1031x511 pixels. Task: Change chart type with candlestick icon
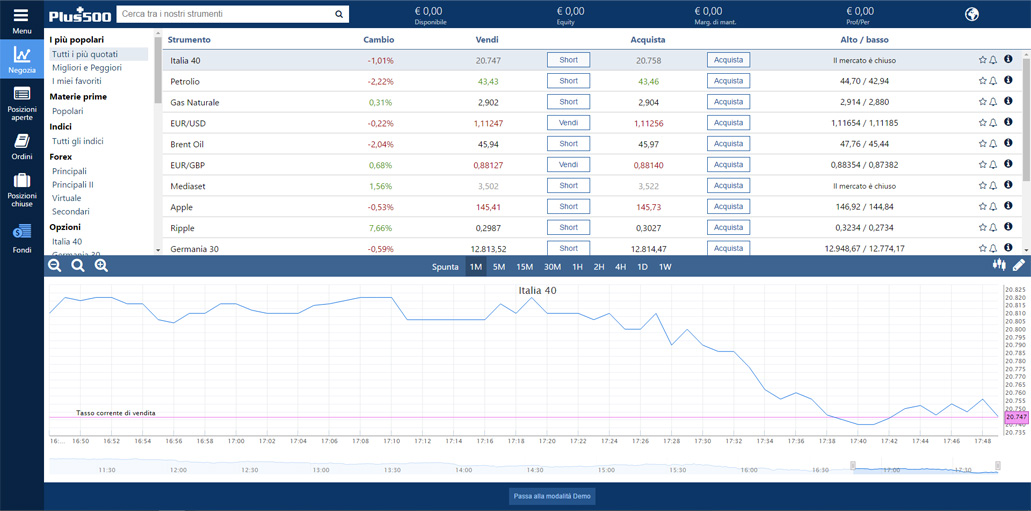[x=999, y=265]
